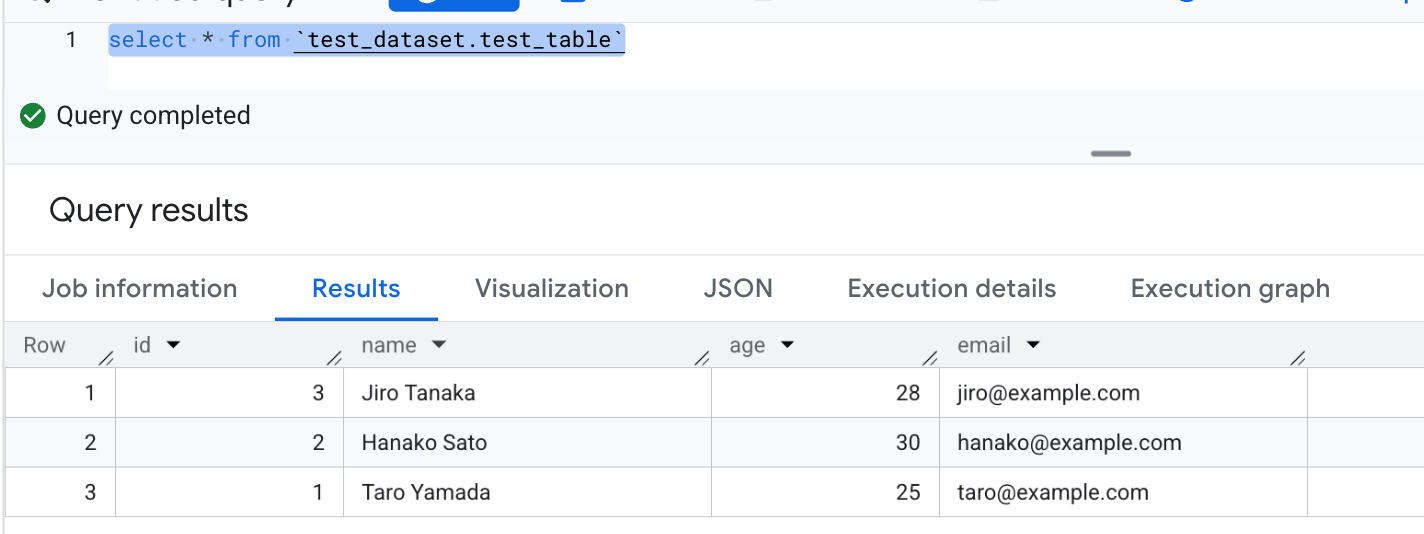Show results in the JSON tab
The image size is (1424, 534).
pyautogui.click(x=738, y=289)
